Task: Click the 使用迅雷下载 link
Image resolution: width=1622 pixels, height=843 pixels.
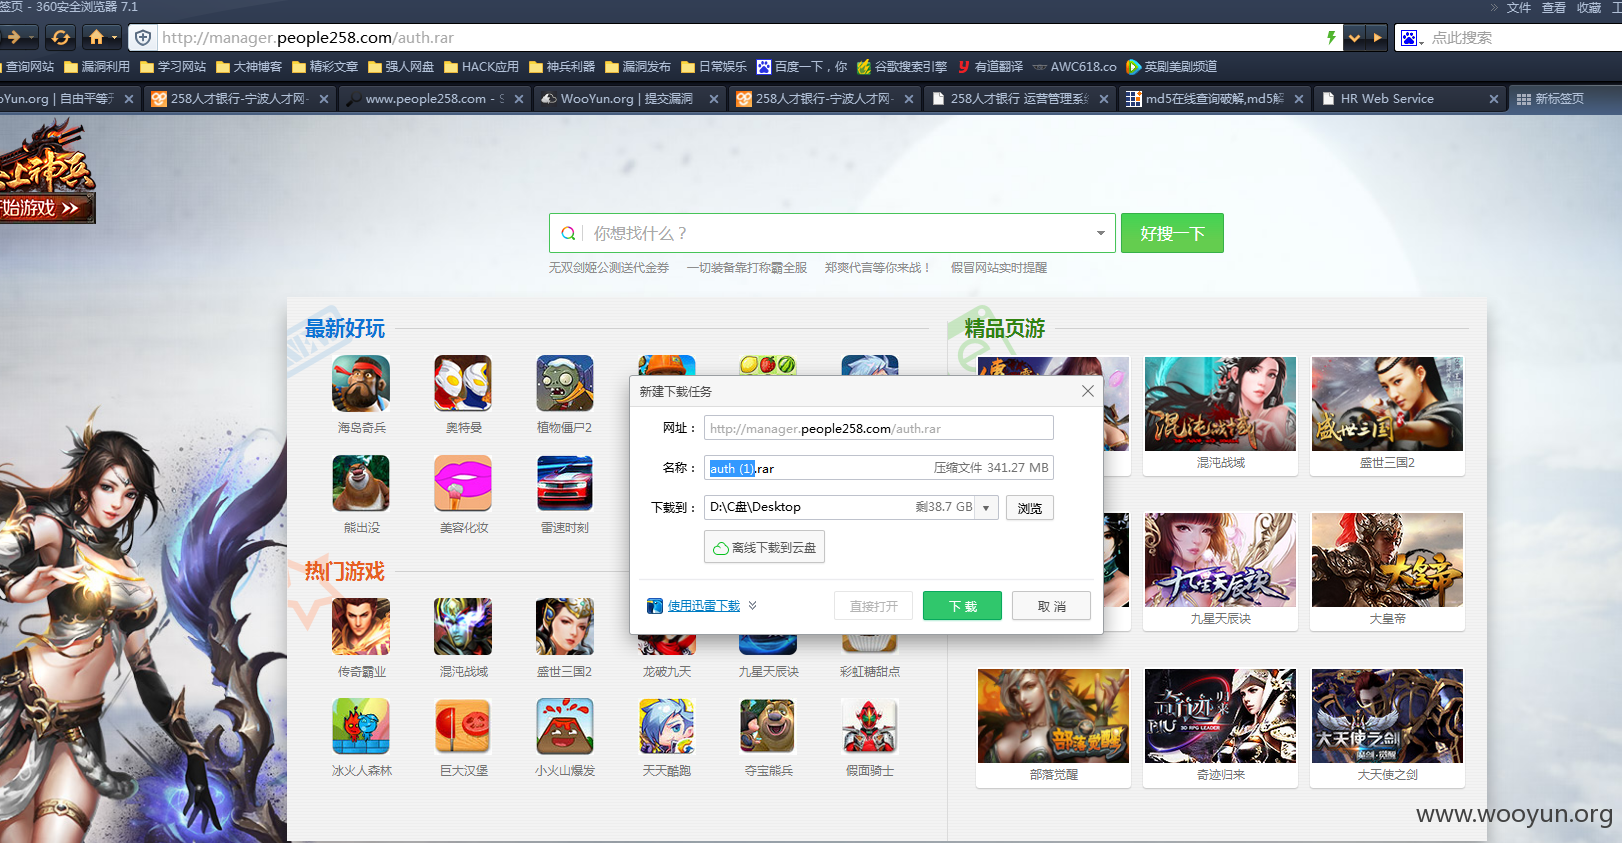Action: coord(703,606)
